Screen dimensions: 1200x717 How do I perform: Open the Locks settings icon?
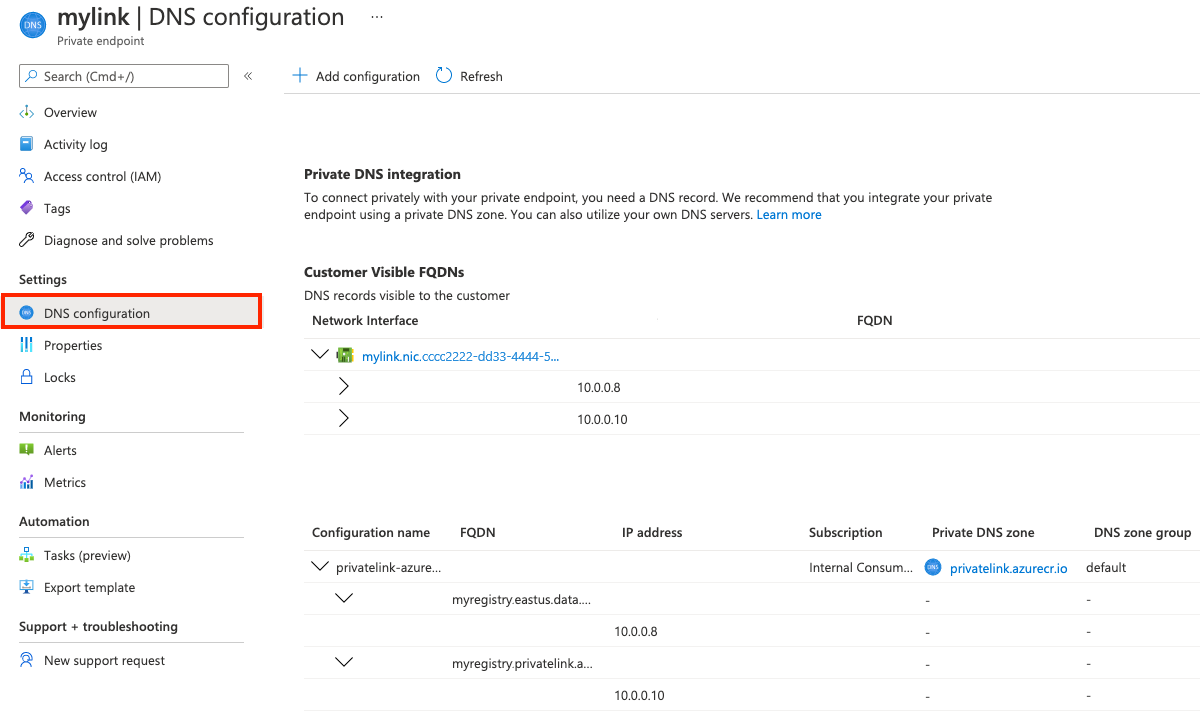point(27,377)
